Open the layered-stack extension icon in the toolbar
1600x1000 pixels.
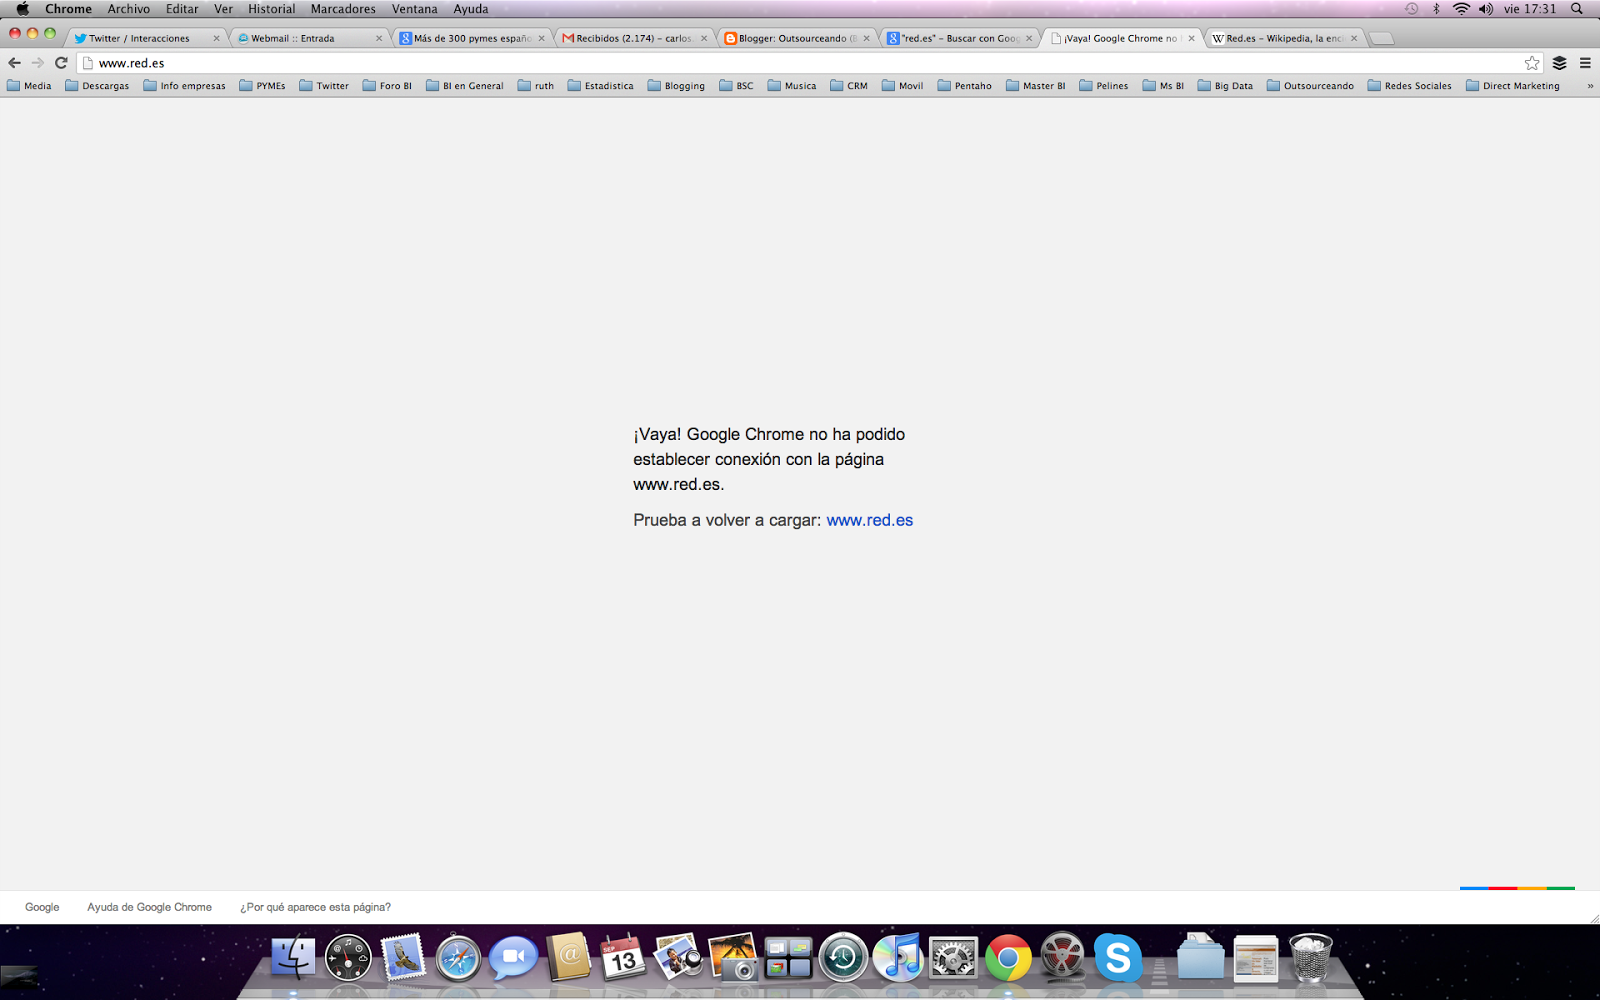1559,62
